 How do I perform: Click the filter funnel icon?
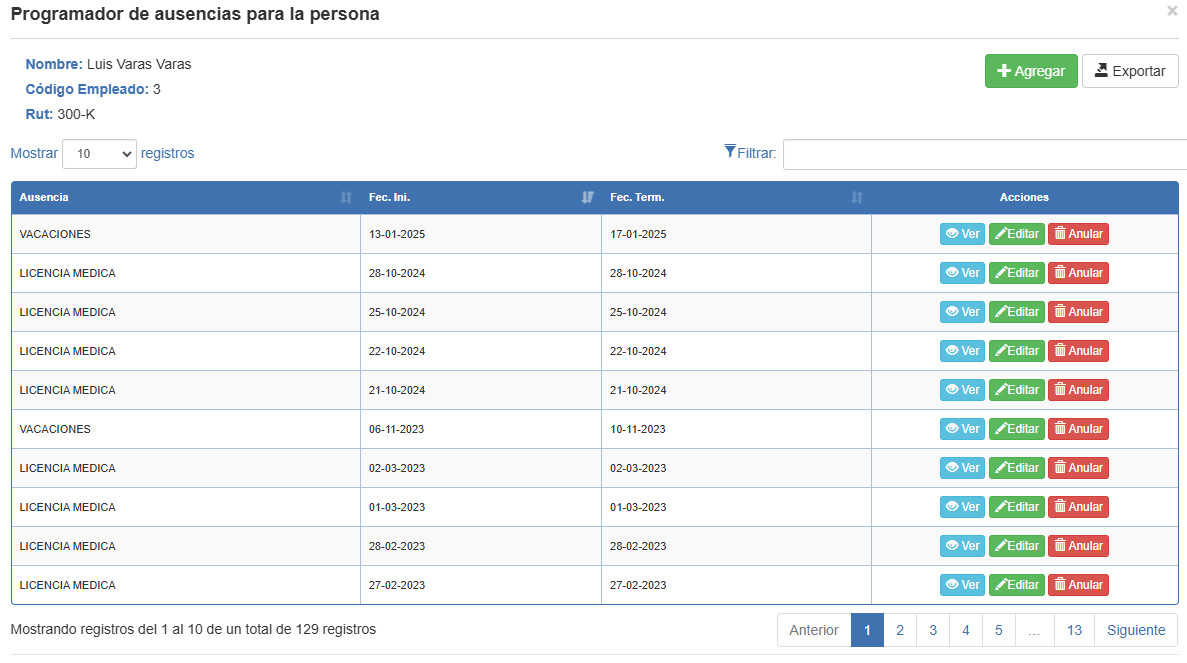click(730, 151)
